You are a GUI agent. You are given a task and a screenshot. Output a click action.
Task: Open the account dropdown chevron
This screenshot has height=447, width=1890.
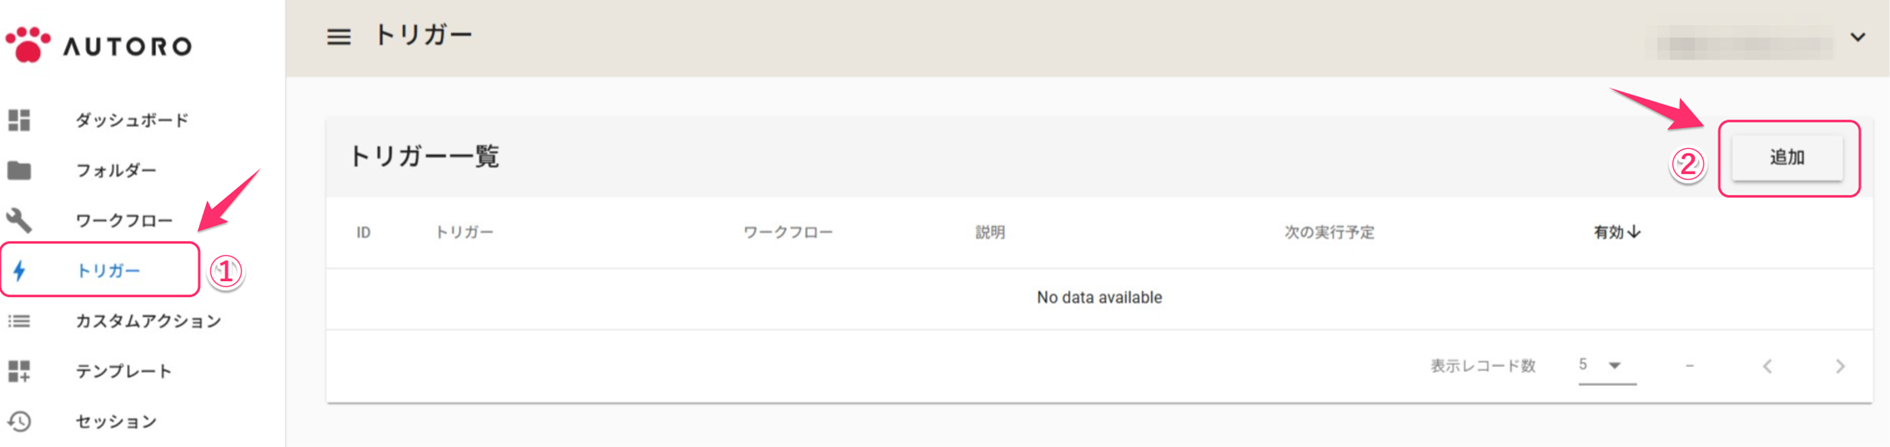point(1857,37)
